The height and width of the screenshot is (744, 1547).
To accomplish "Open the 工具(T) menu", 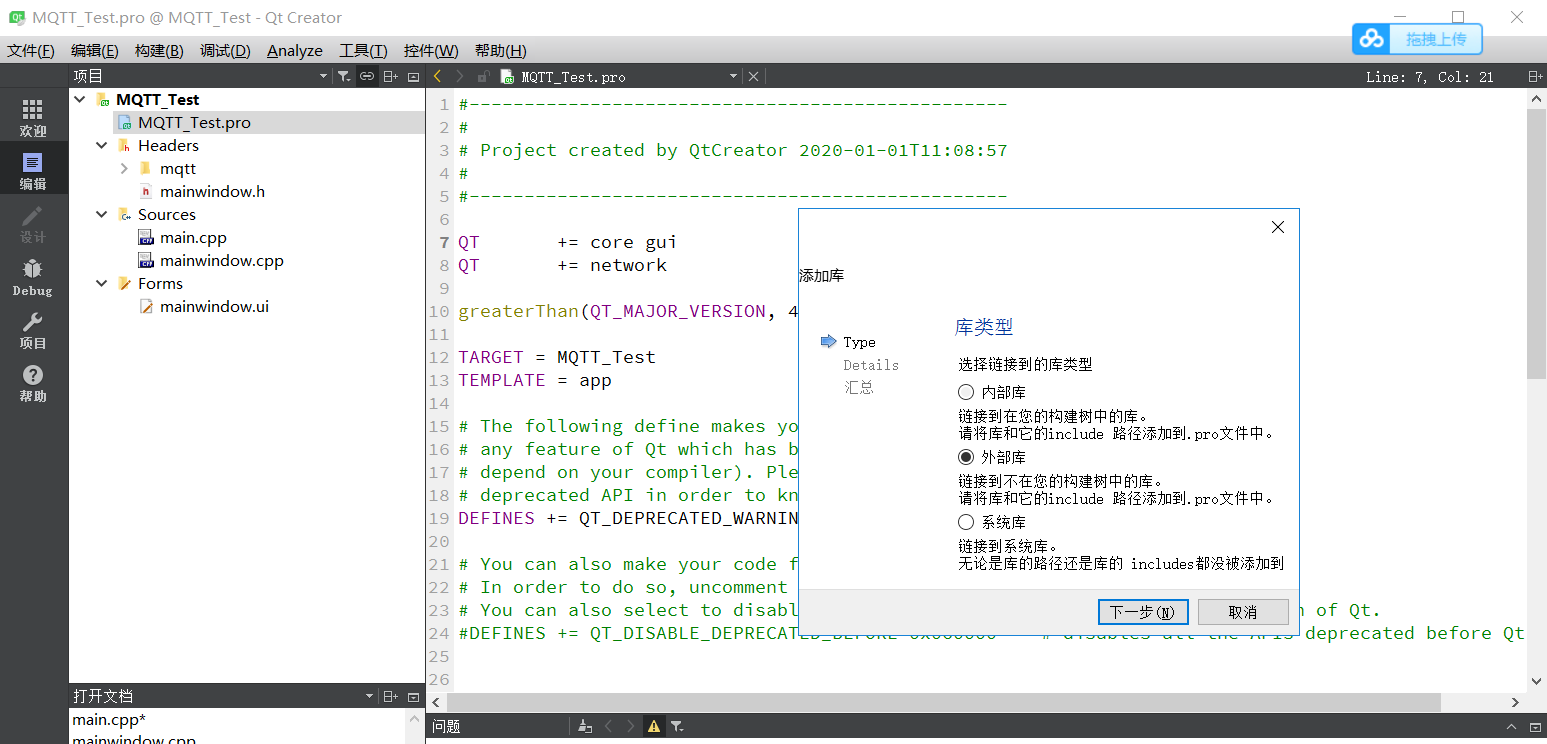I will coord(362,50).
